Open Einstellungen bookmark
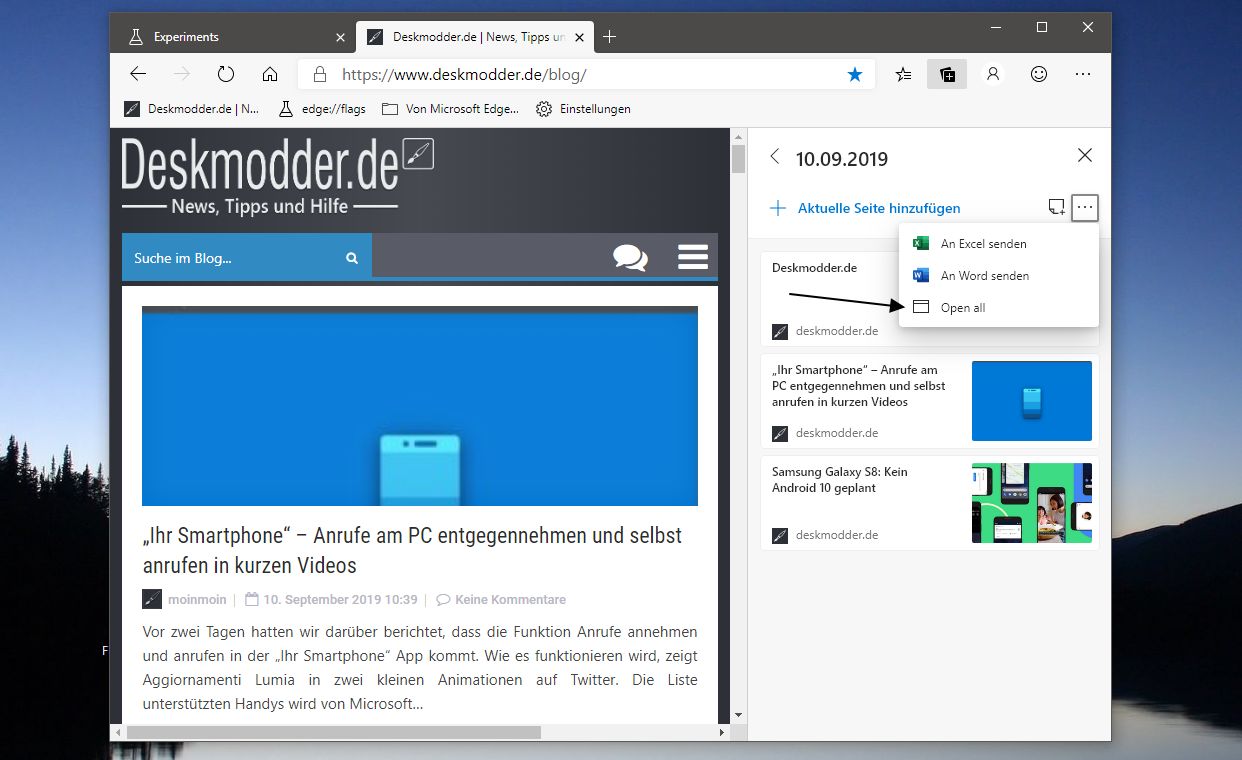Viewport: 1242px width, 760px height. click(583, 109)
